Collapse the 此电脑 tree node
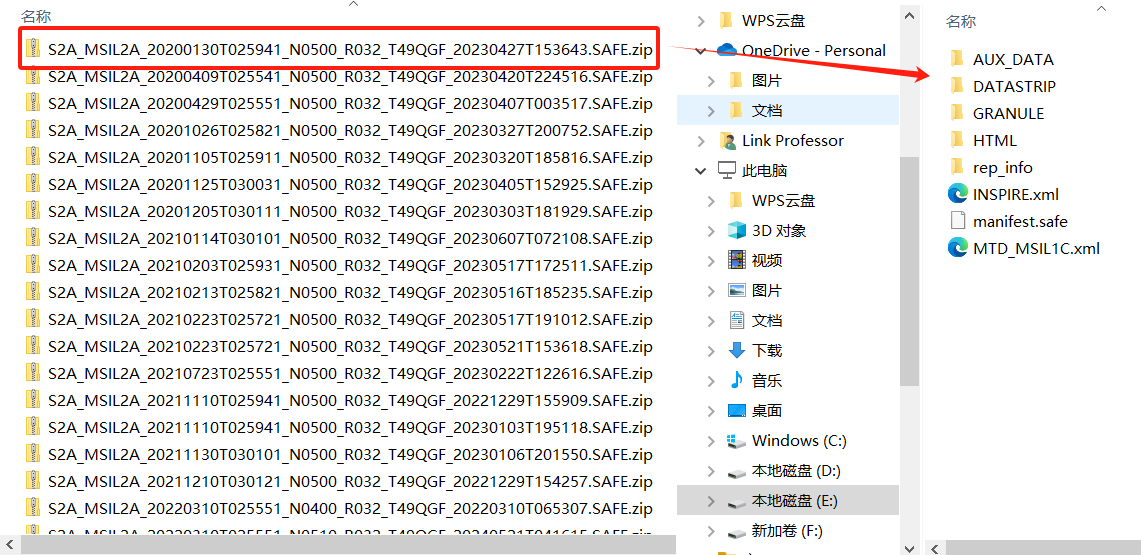Screen dimensions: 1141x555 point(701,171)
